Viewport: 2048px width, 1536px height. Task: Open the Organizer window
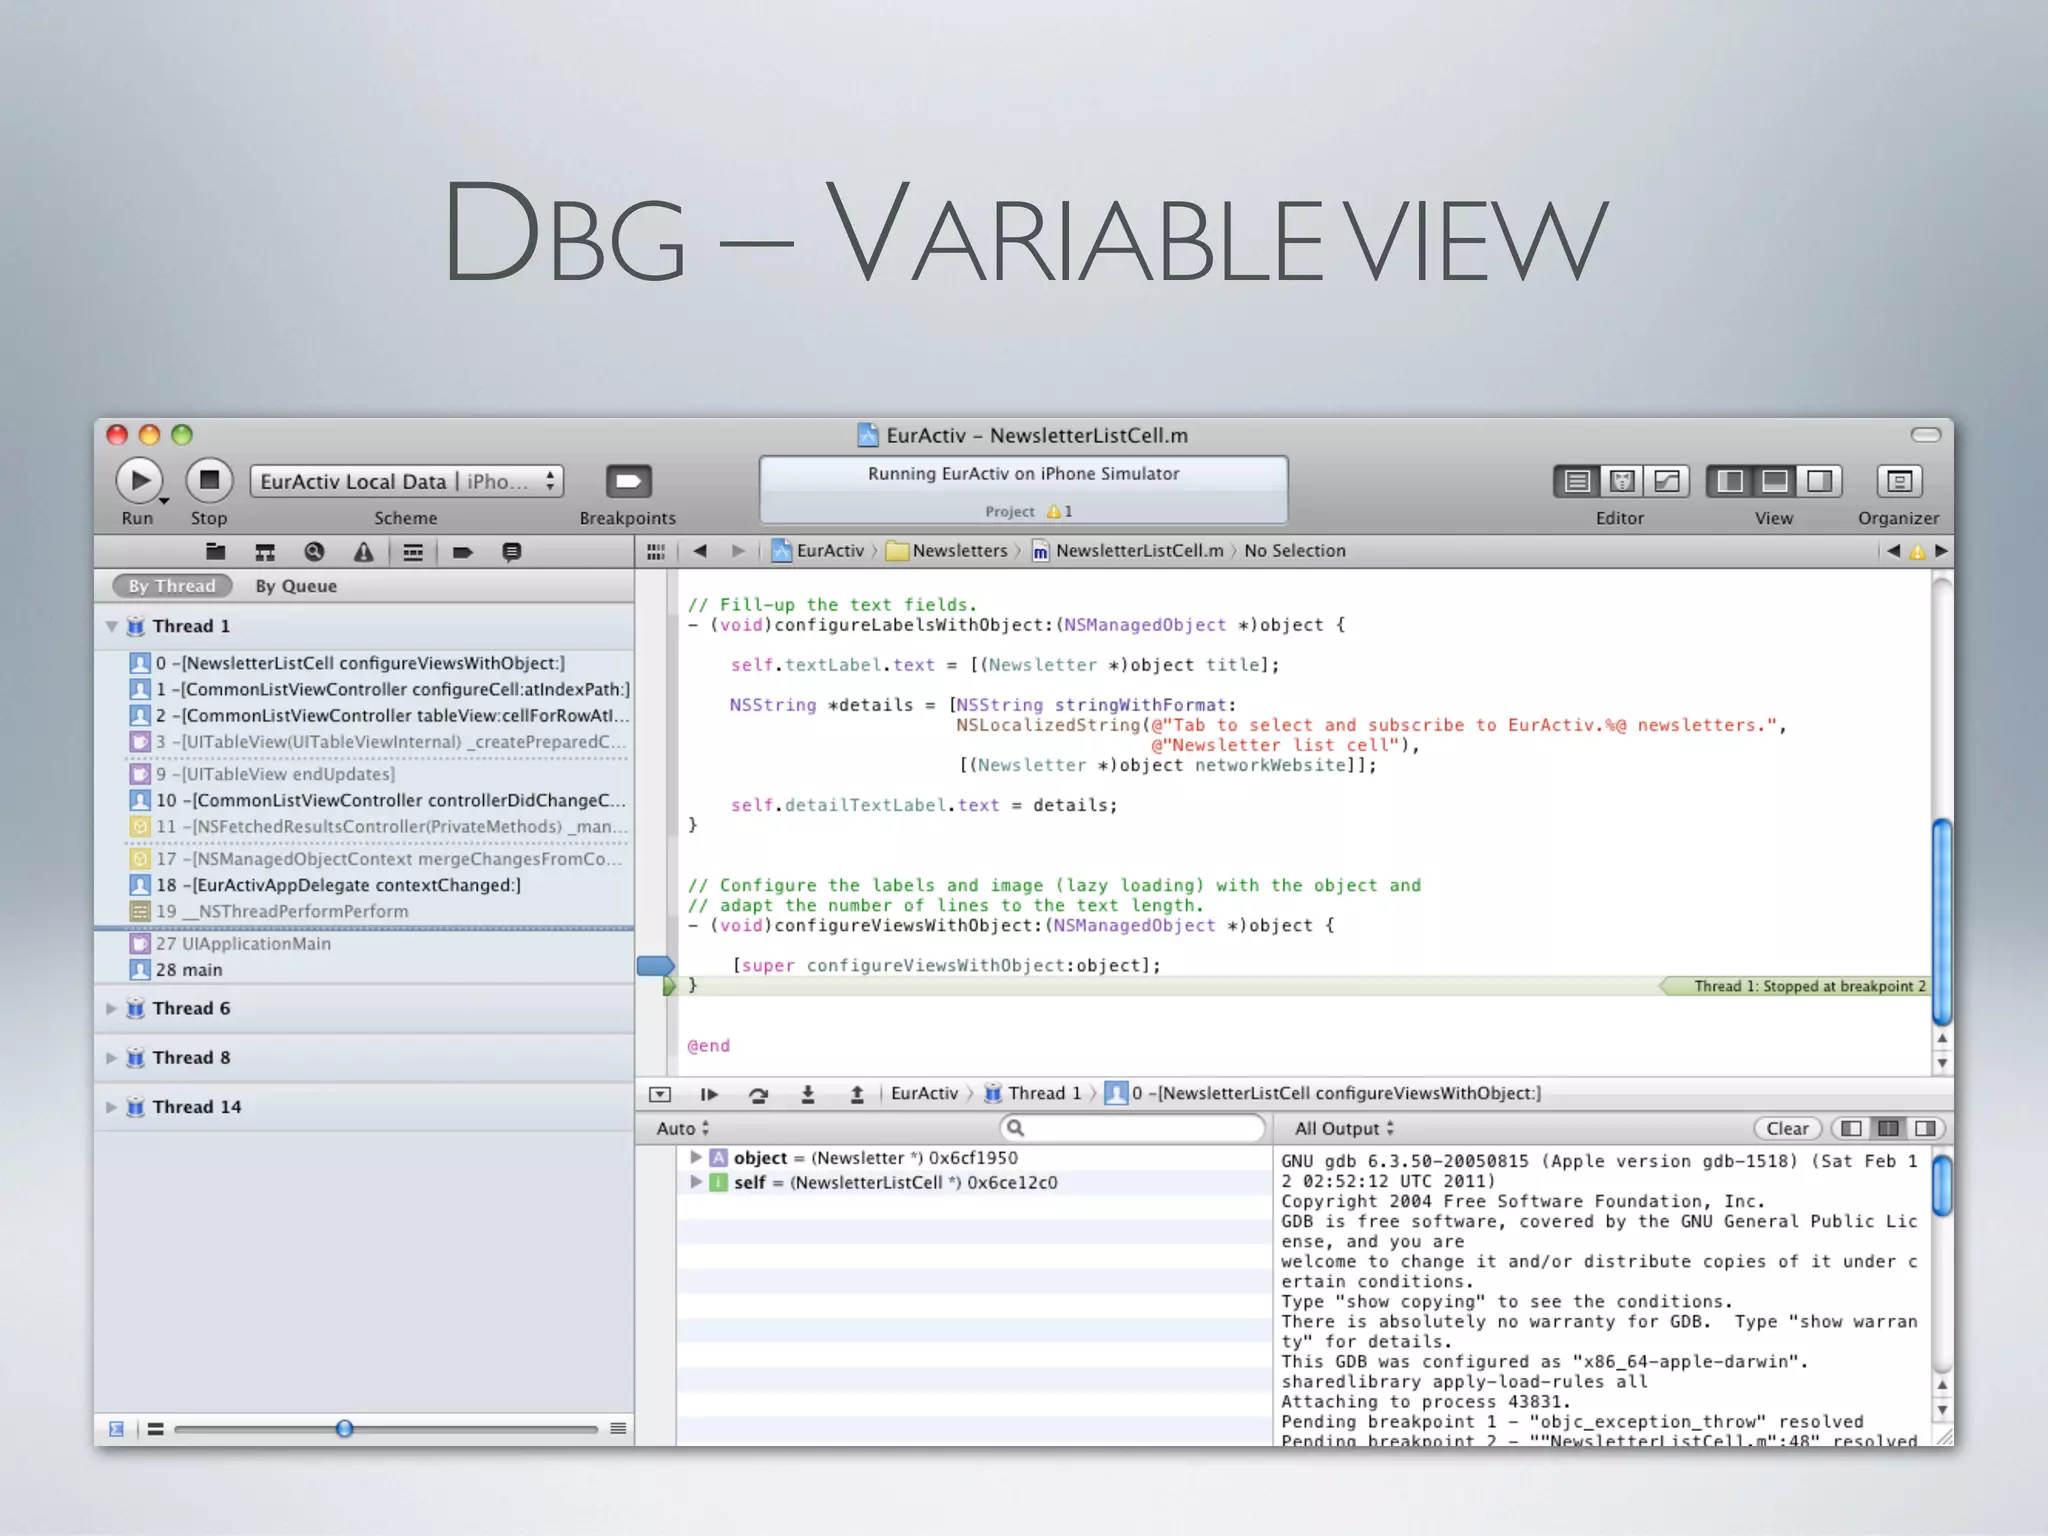pos(1899,481)
